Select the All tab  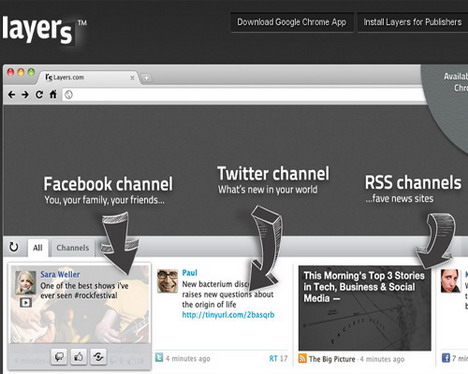tap(38, 248)
